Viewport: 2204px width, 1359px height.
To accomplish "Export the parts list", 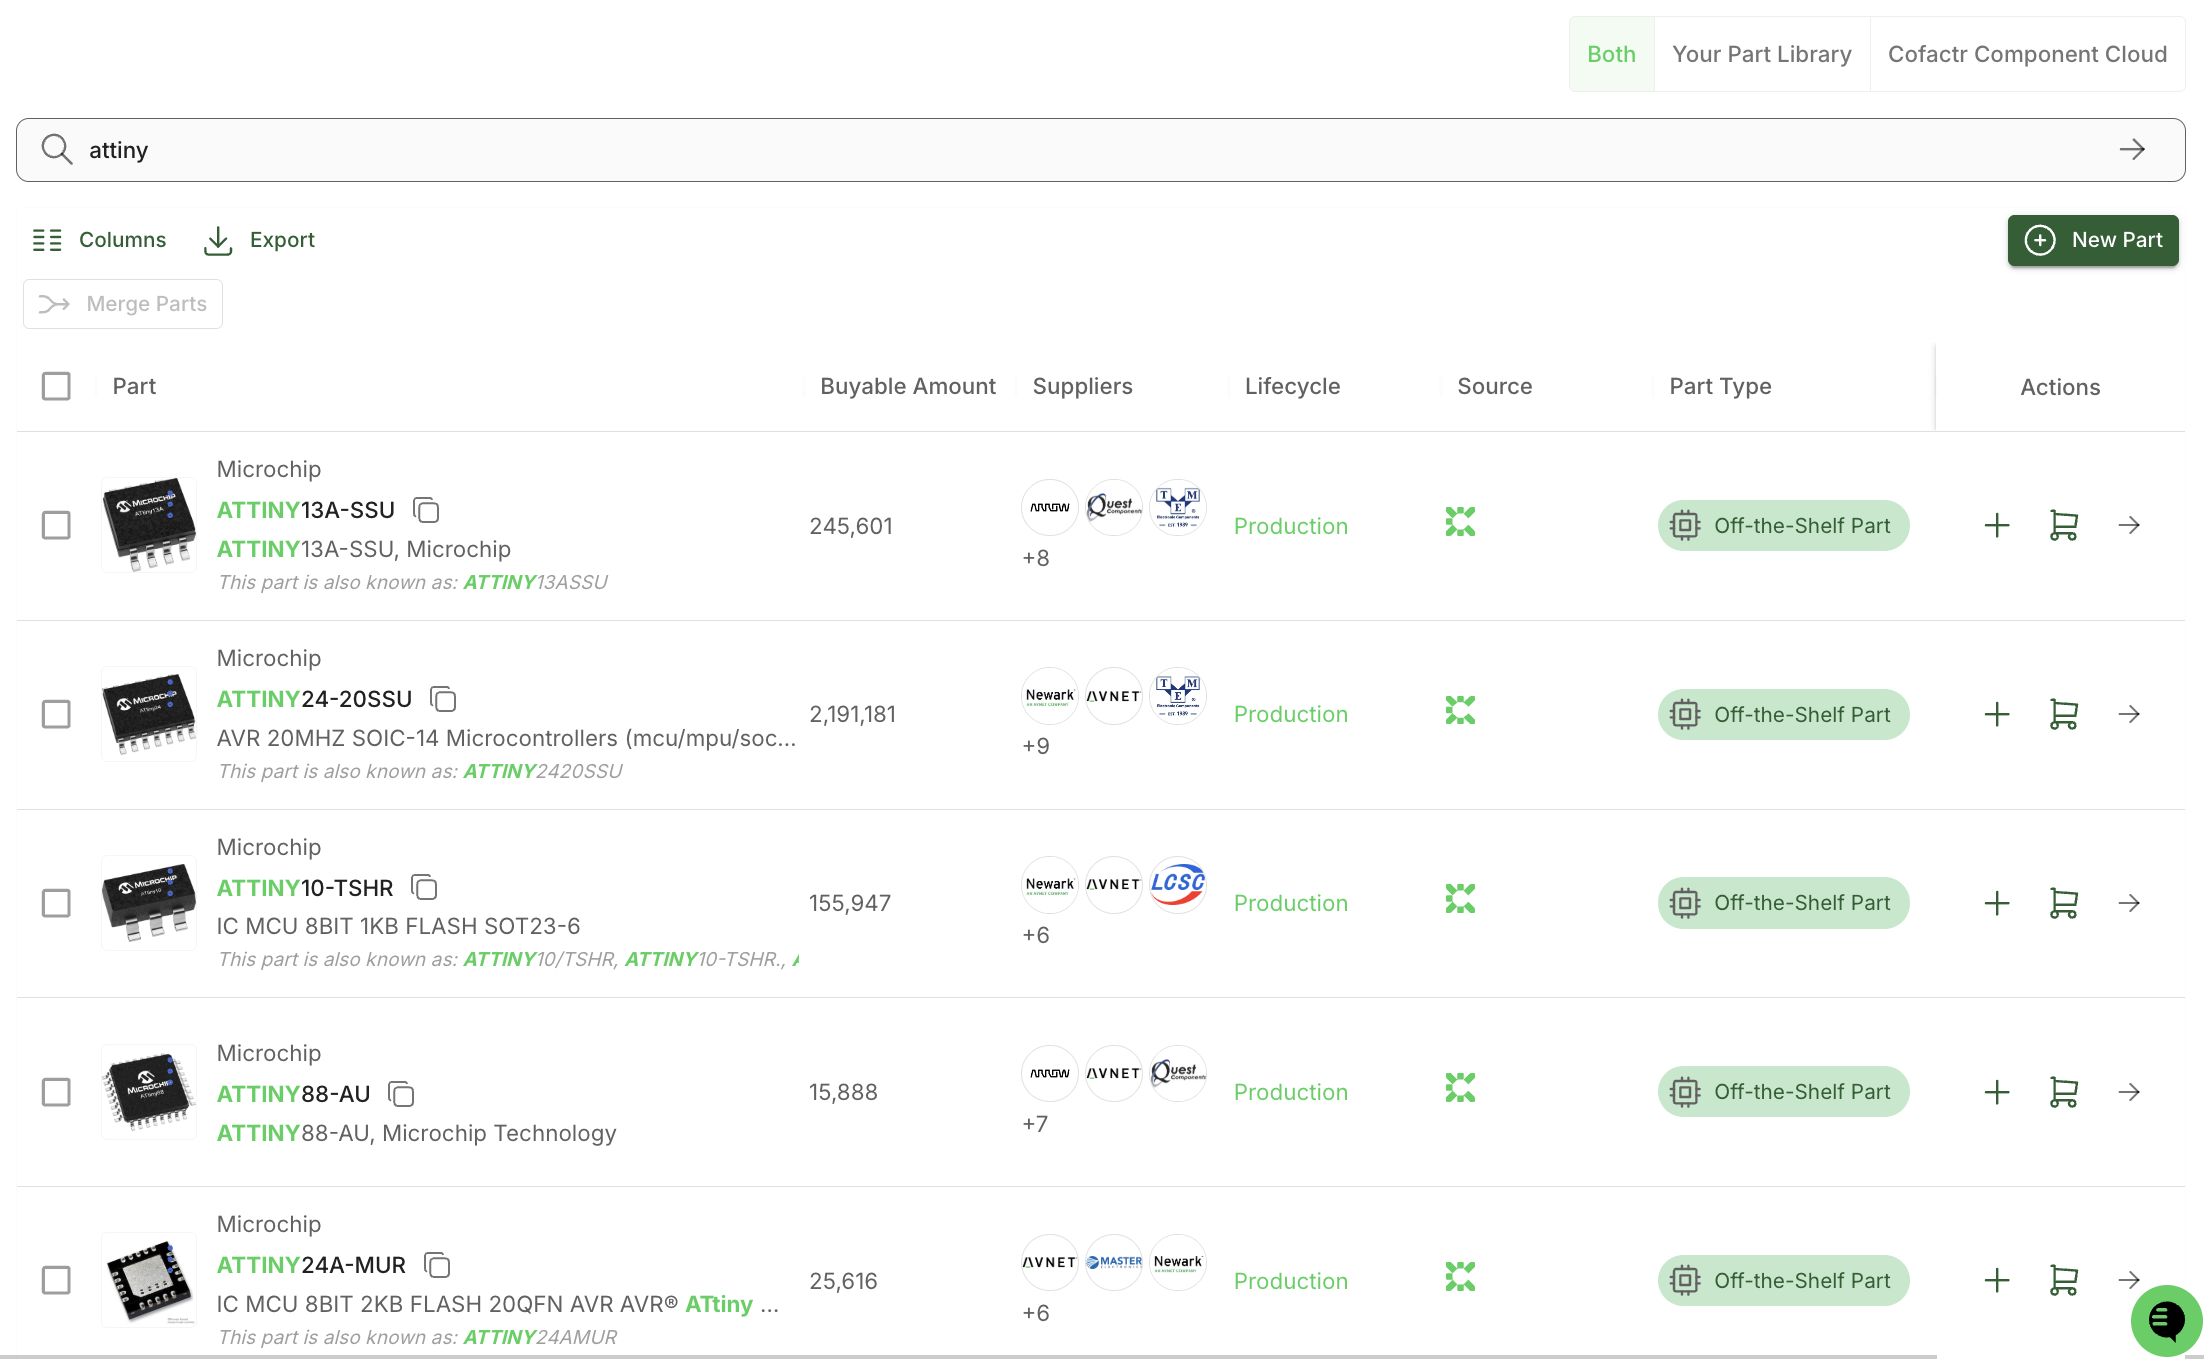I will (259, 240).
